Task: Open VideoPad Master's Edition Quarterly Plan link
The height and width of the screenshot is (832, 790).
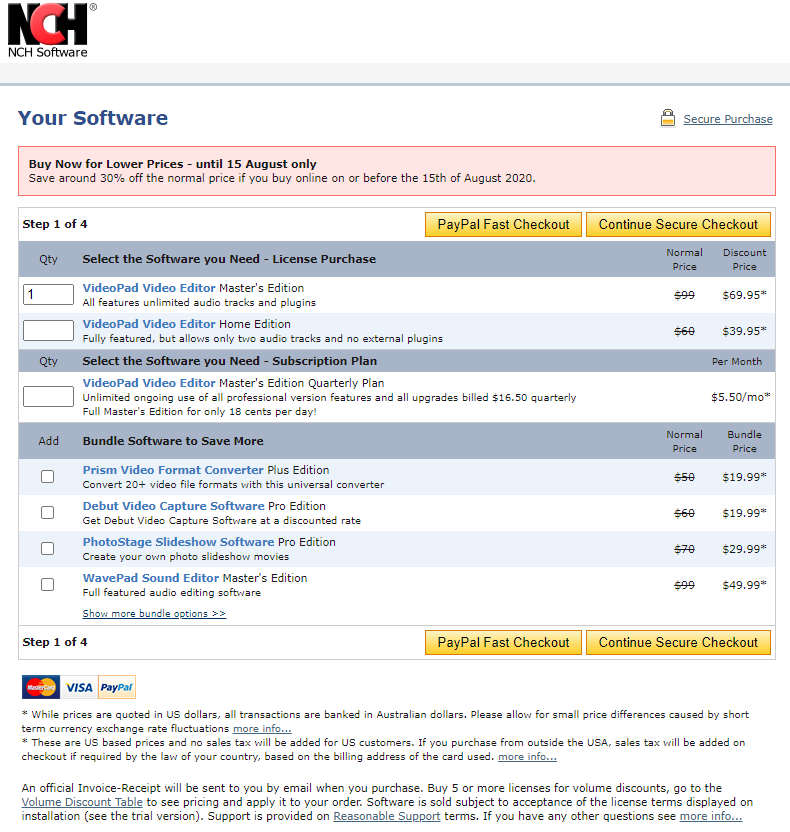Action: pos(149,383)
